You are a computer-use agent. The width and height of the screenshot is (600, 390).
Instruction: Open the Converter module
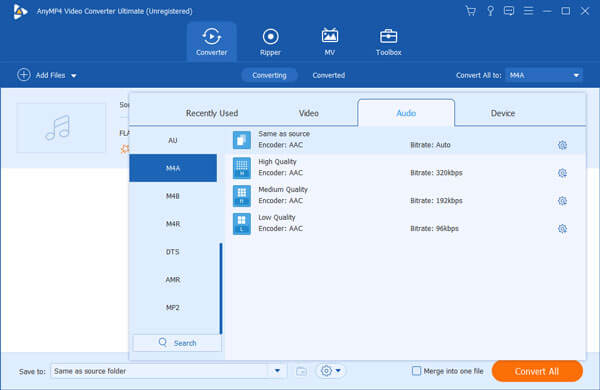tap(212, 41)
